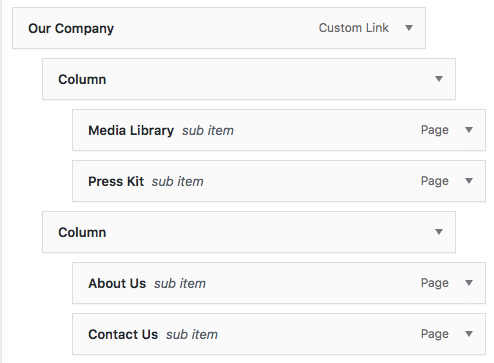Expand arrow of Column above About Us
The image size is (494, 363).
click(x=439, y=232)
